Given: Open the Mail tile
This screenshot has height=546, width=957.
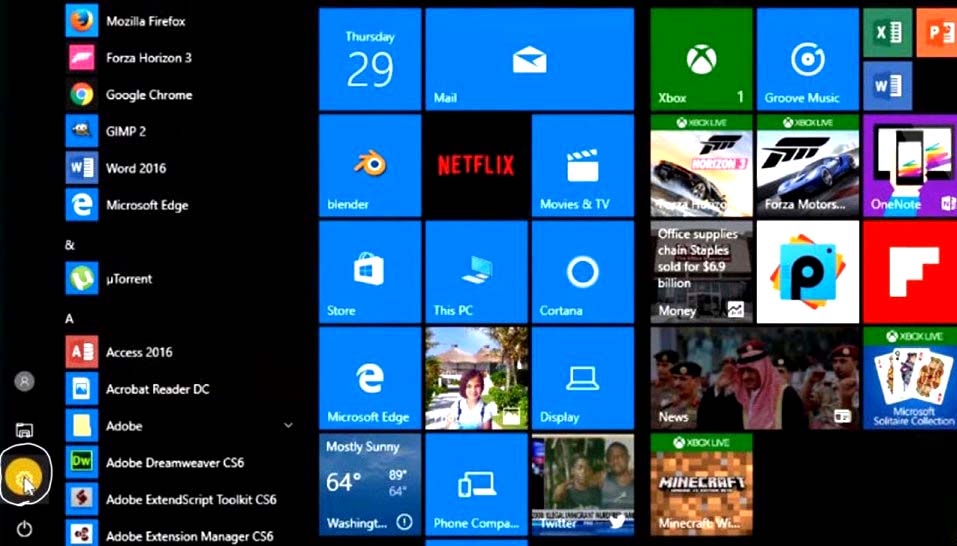Looking at the screenshot, I should coord(530,59).
